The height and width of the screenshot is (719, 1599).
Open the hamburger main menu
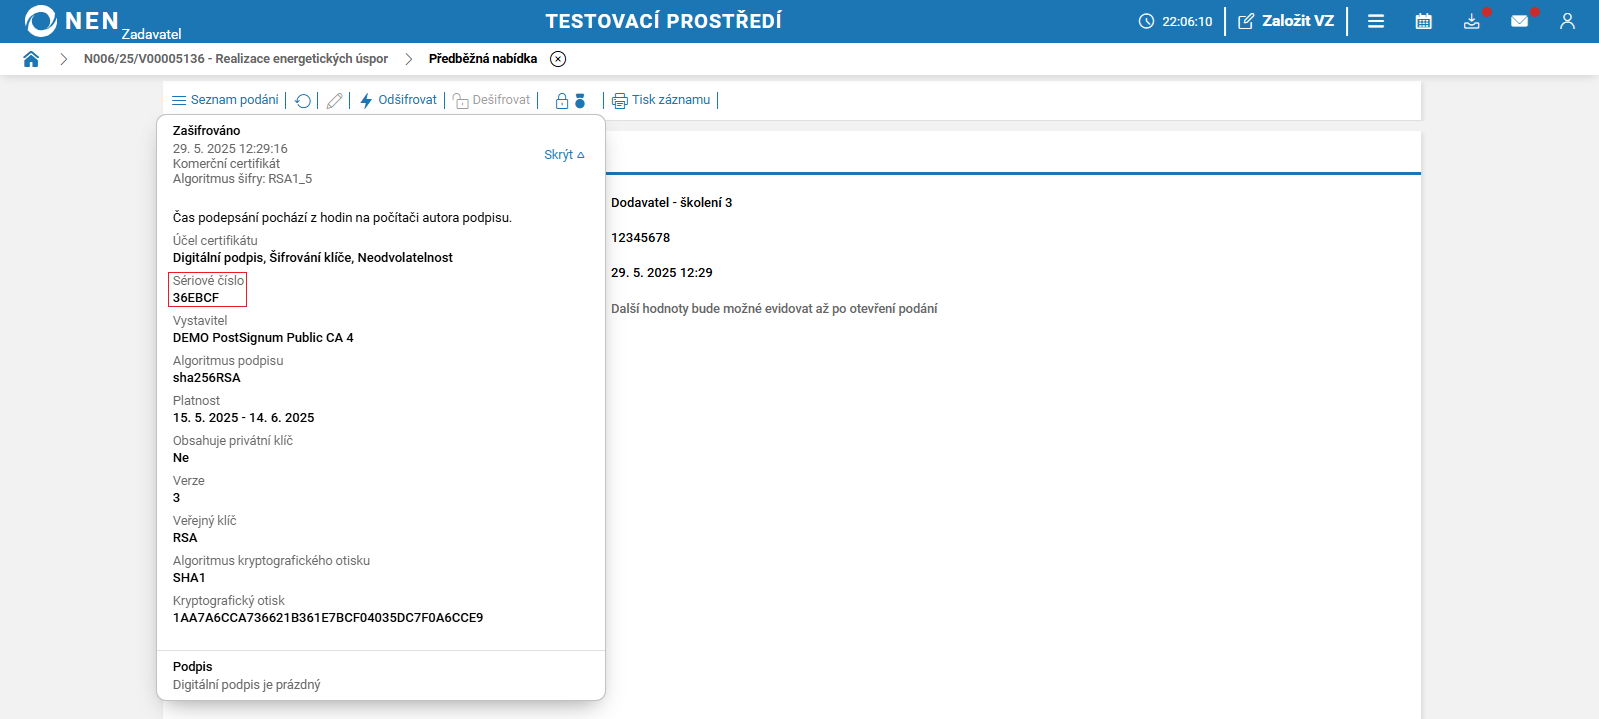click(x=1376, y=21)
